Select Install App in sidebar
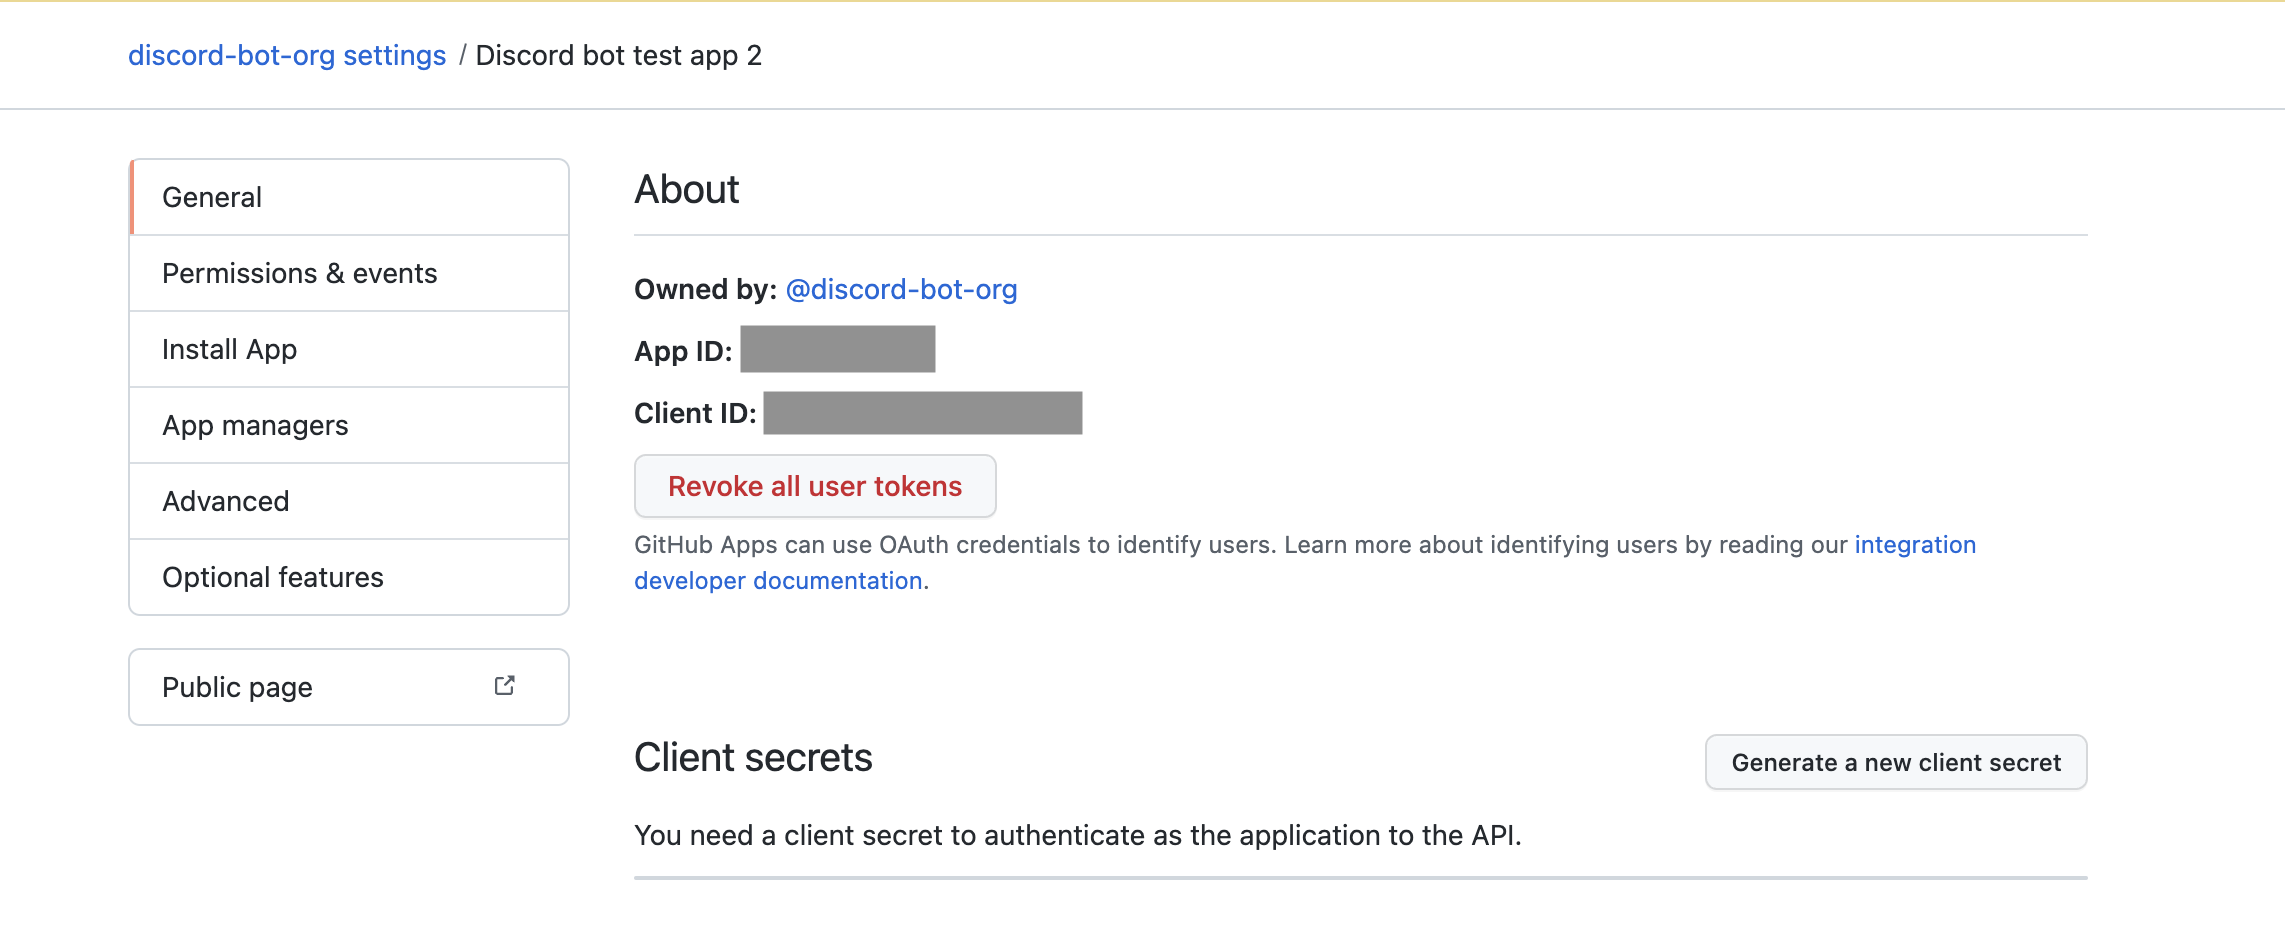The image size is (2285, 942). (349, 349)
